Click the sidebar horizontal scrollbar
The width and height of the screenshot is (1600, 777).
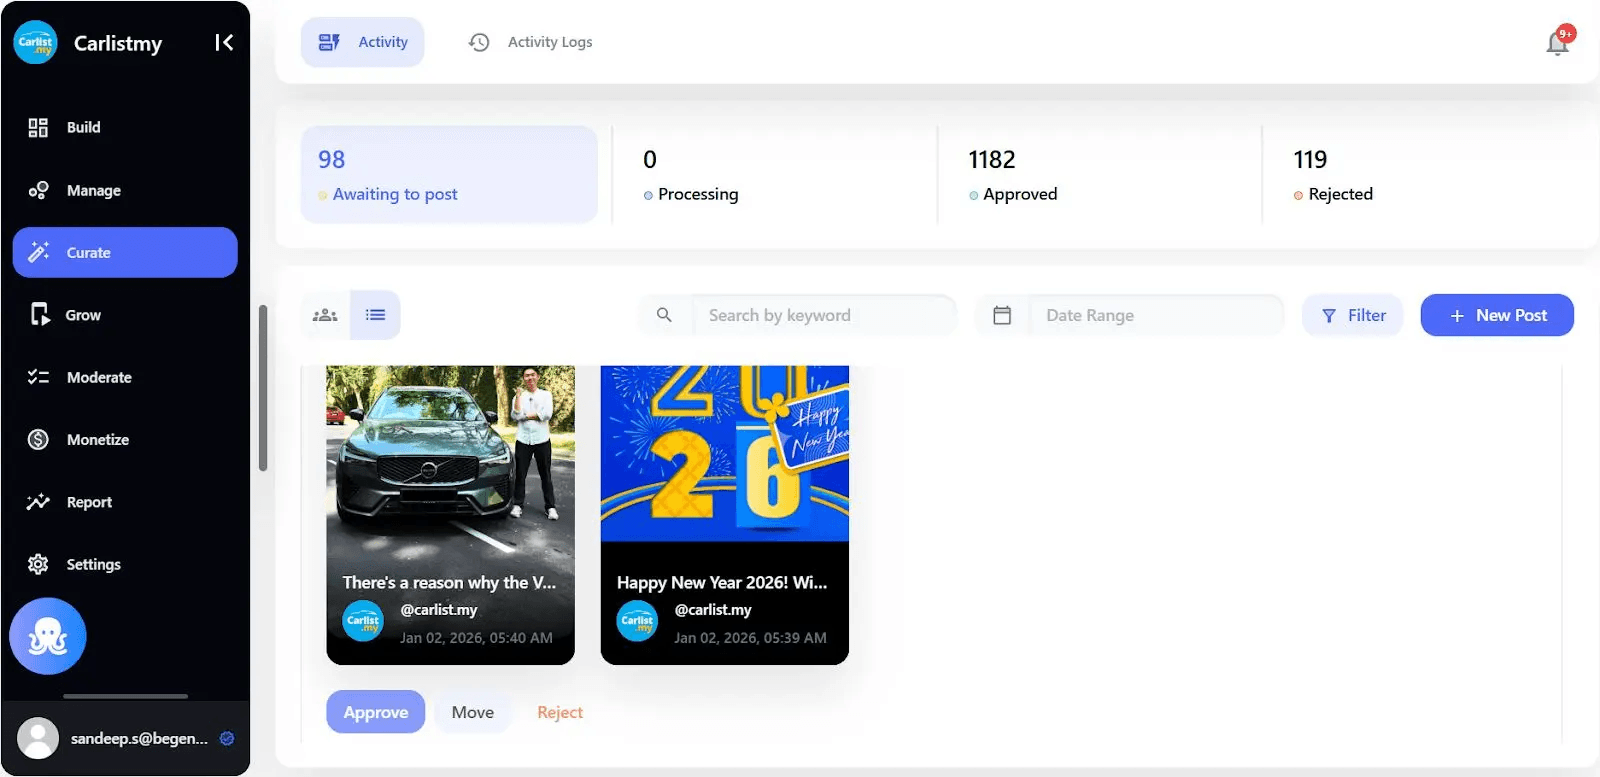[125, 696]
